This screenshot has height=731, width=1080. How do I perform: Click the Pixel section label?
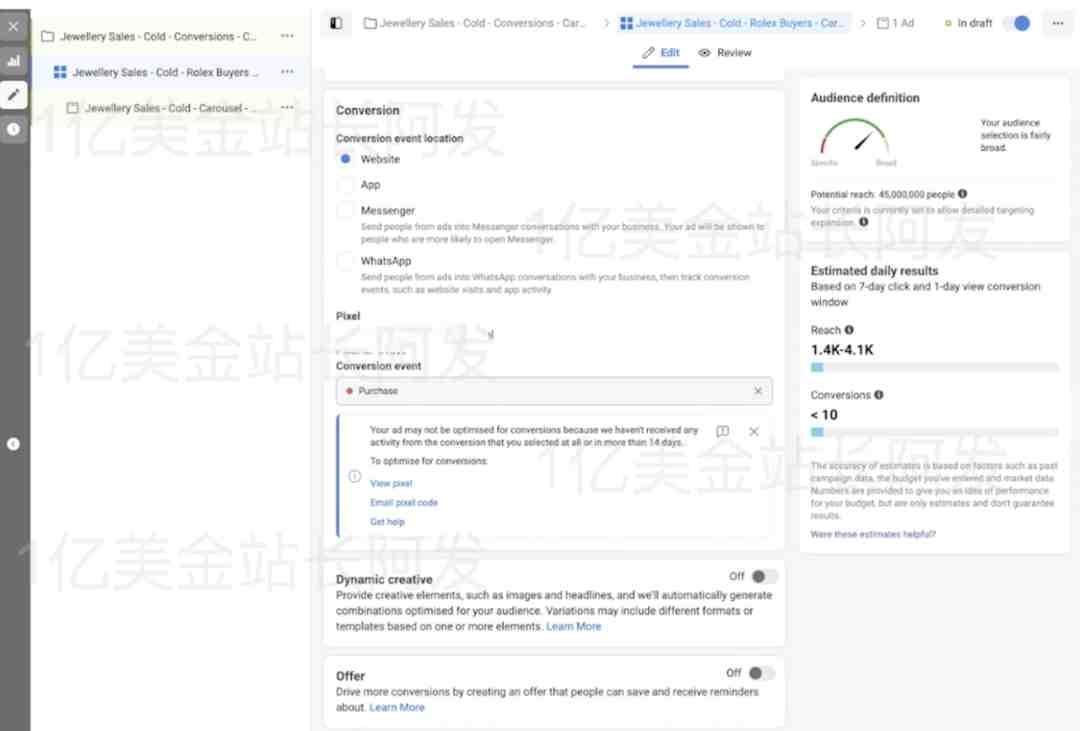click(x=348, y=316)
